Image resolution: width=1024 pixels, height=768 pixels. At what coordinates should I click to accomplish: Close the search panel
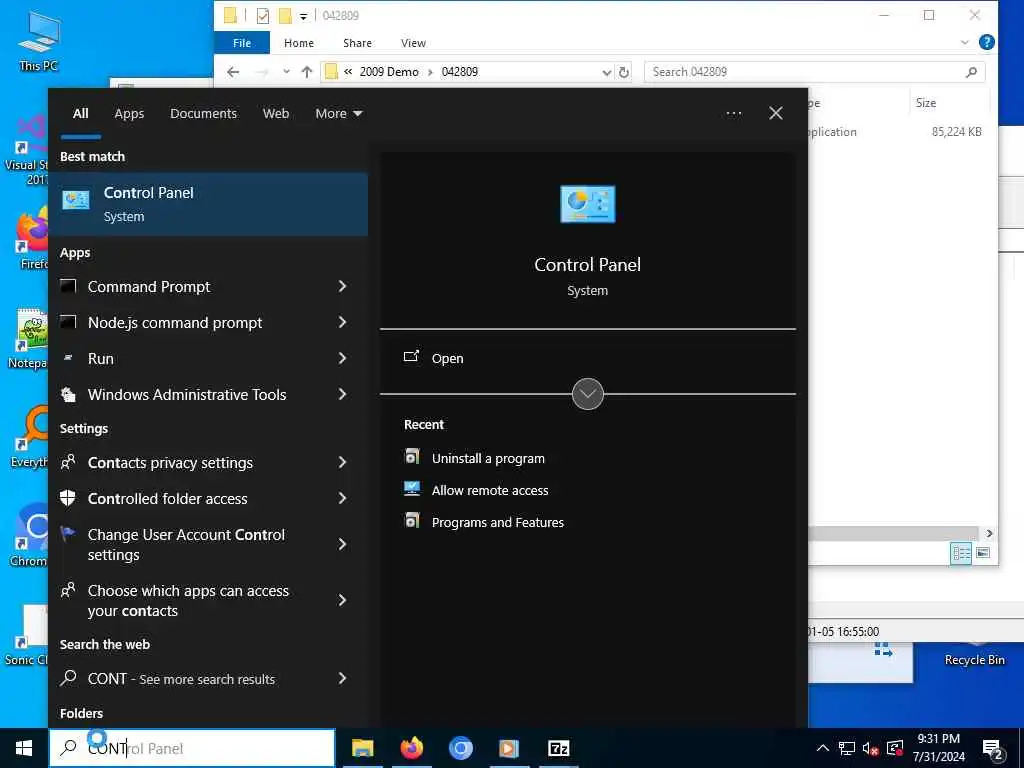coord(776,114)
